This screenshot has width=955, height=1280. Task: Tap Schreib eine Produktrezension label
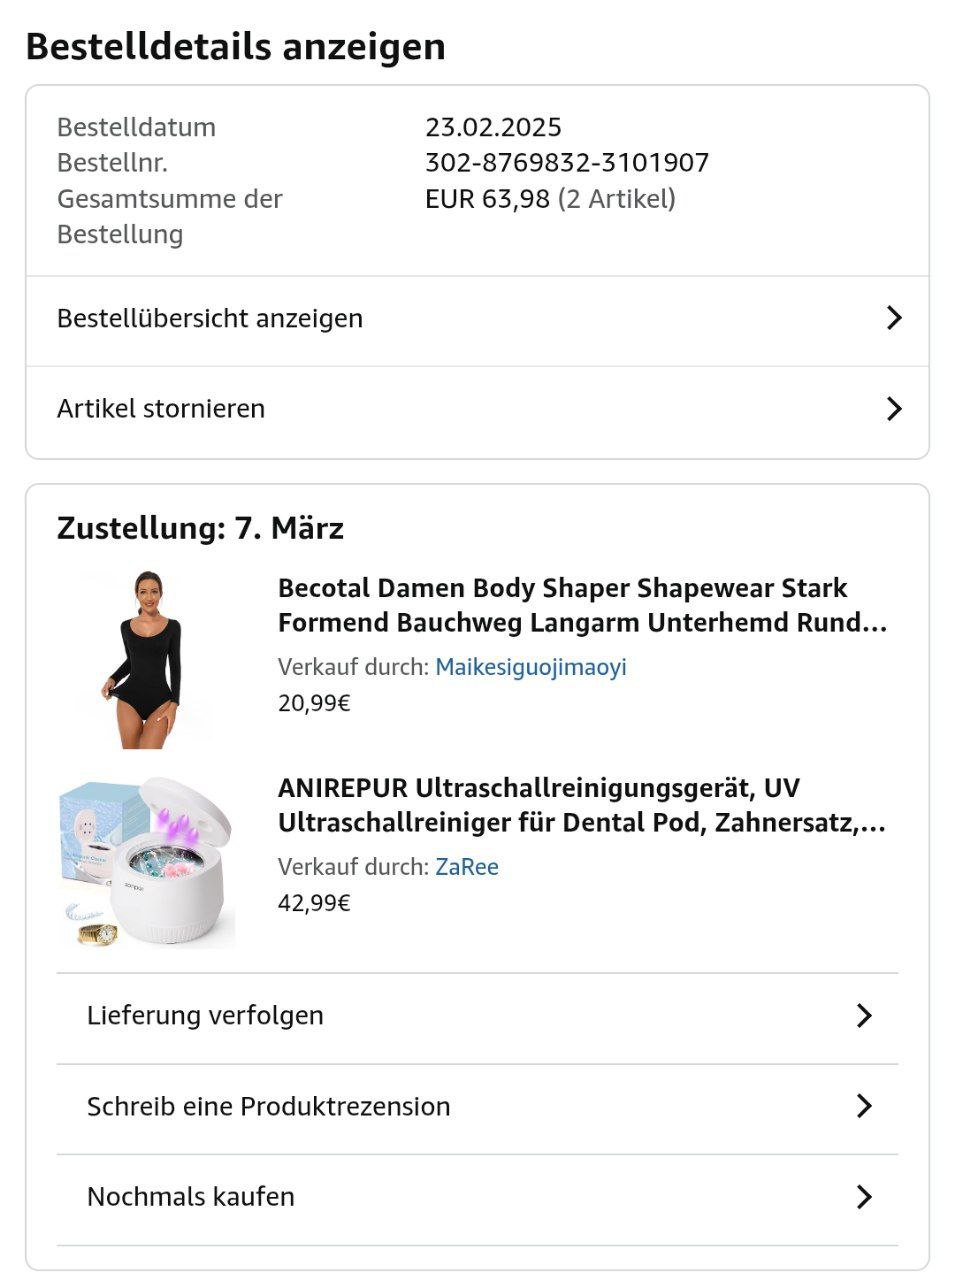click(x=268, y=1106)
